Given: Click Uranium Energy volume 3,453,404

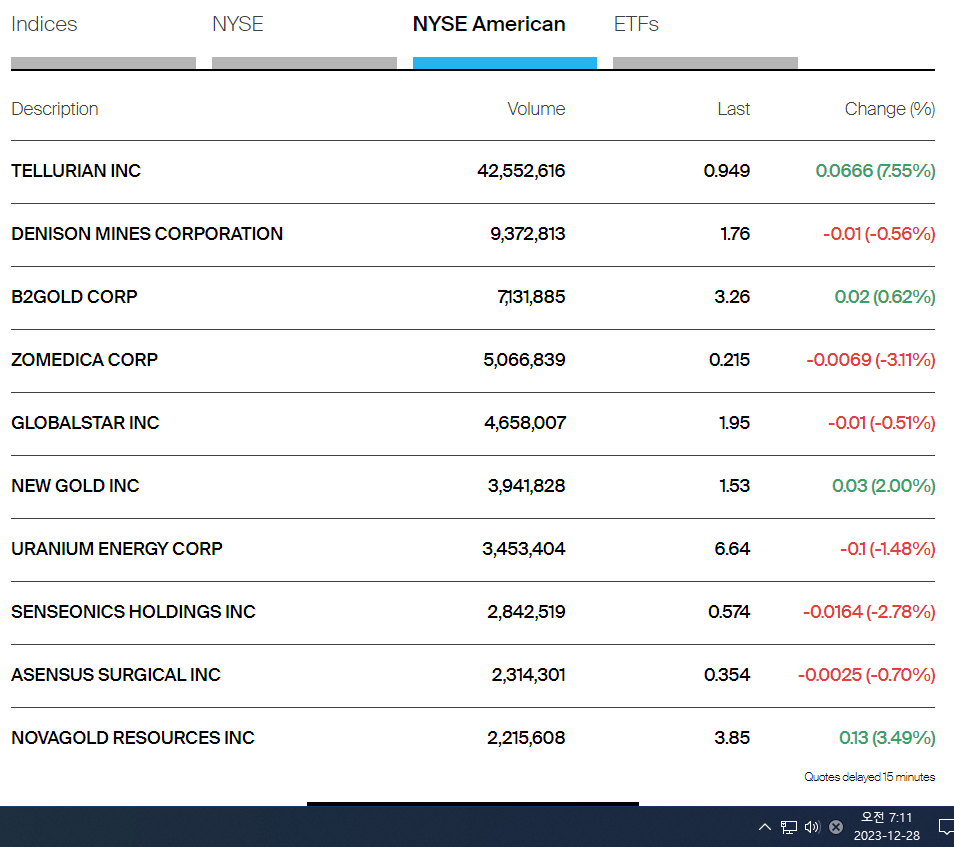Looking at the screenshot, I should pos(523,549).
